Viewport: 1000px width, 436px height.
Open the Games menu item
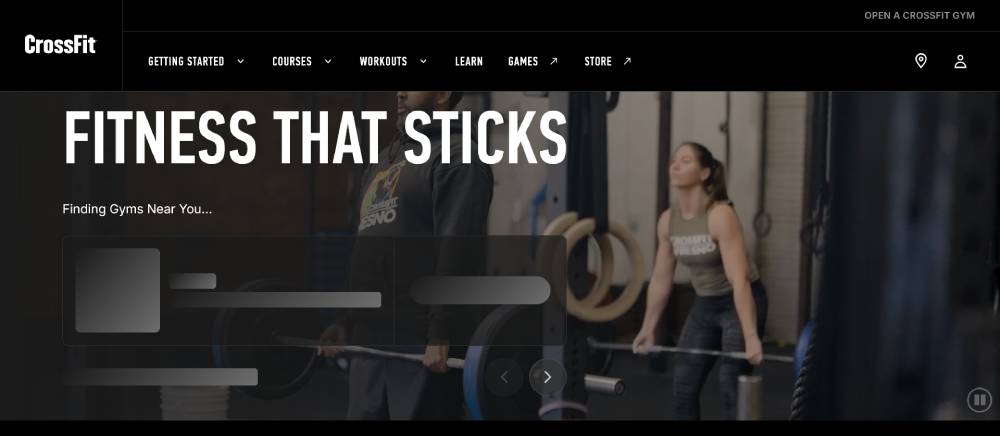coord(523,61)
